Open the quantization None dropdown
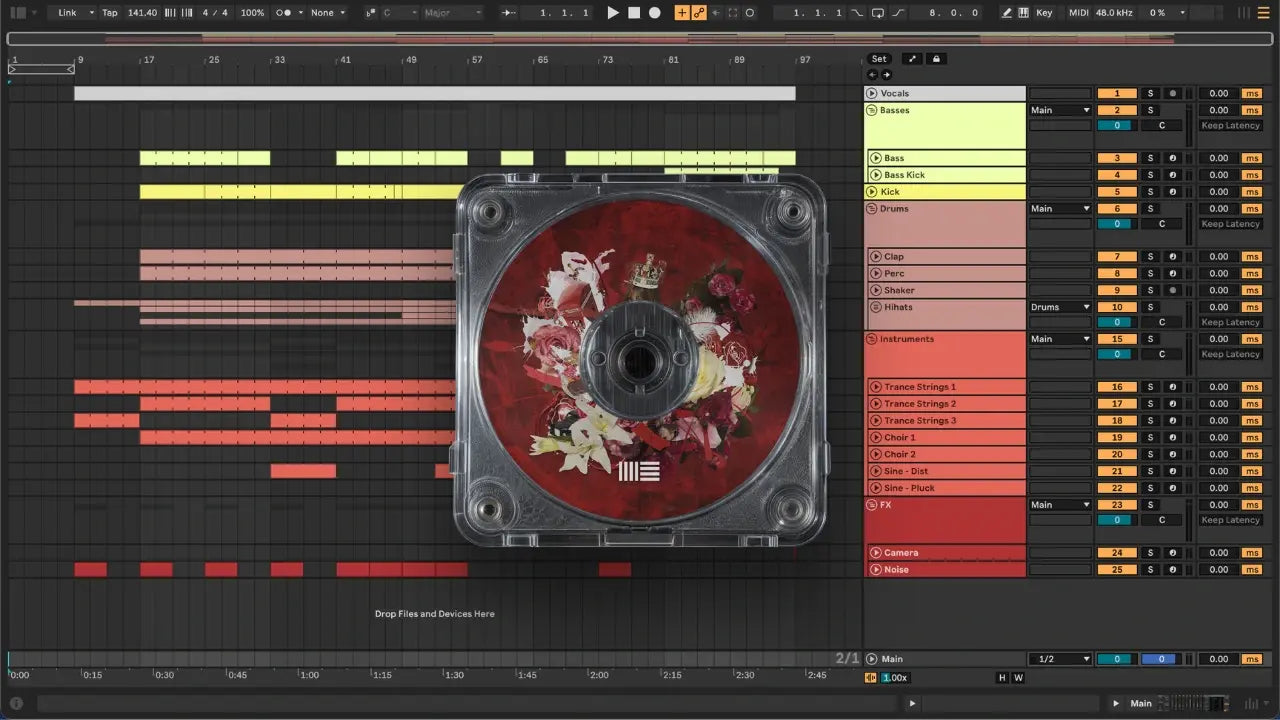This screenshot has height=720, width=1280. click(327, 13)
